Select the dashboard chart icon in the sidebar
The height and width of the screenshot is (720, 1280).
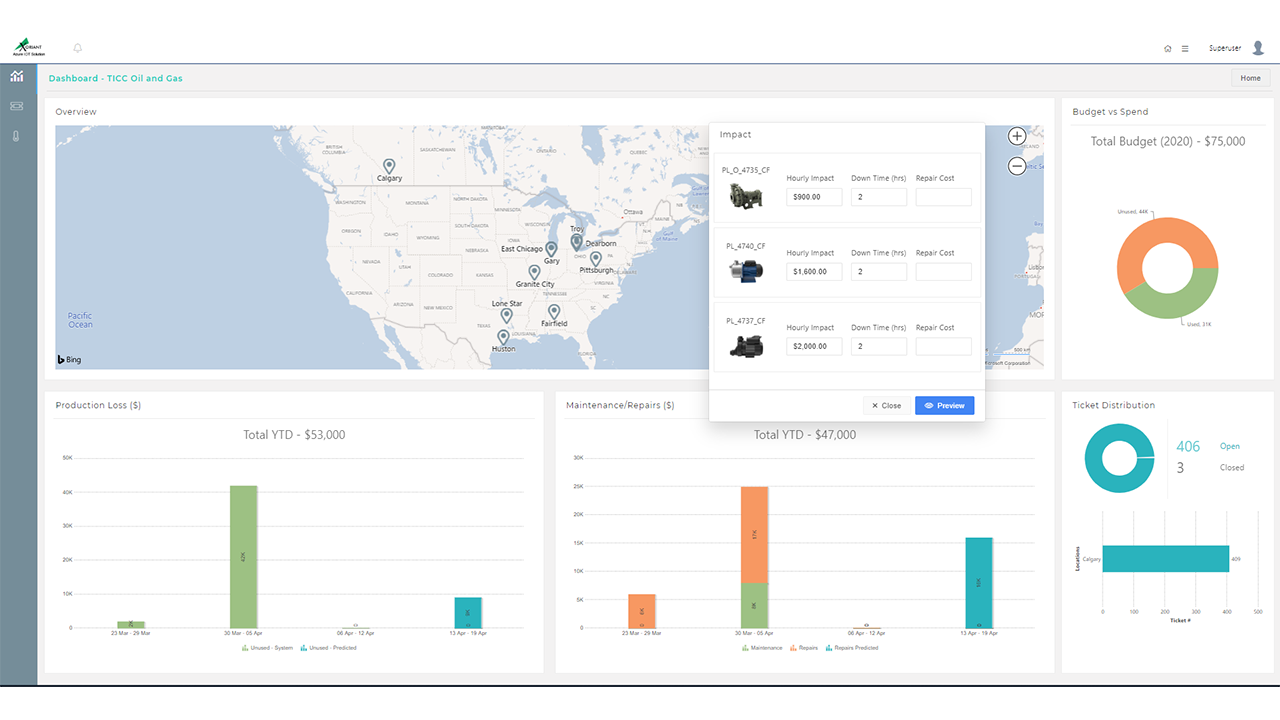pos(17,76)
